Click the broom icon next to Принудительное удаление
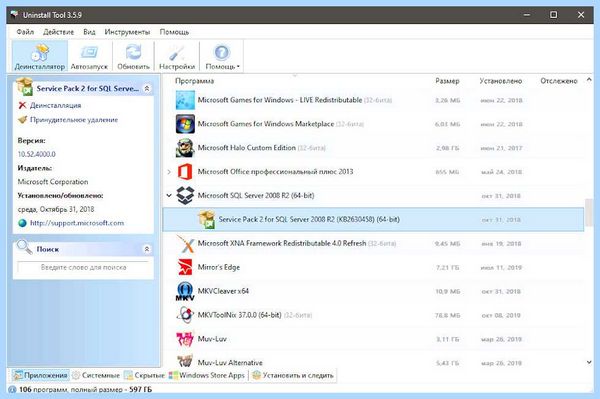 (22, 120)
